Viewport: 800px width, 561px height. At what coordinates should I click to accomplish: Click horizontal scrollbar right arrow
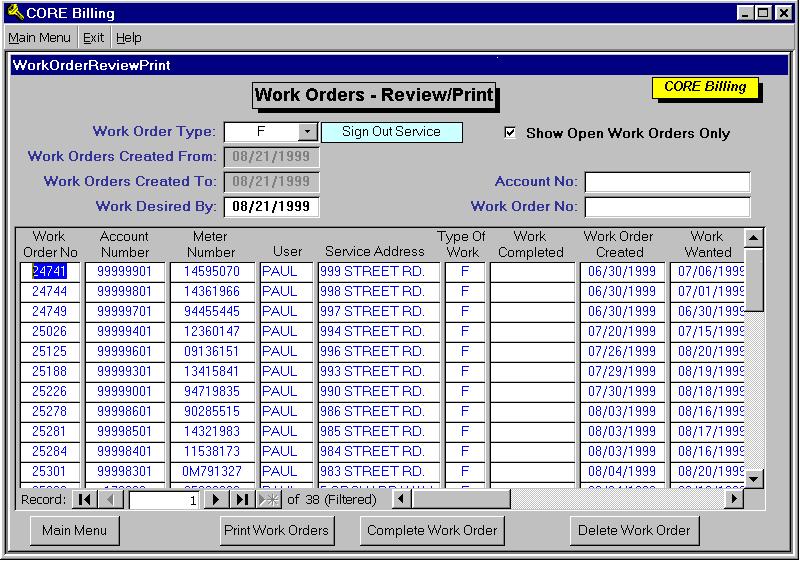[x=734, y=499]
